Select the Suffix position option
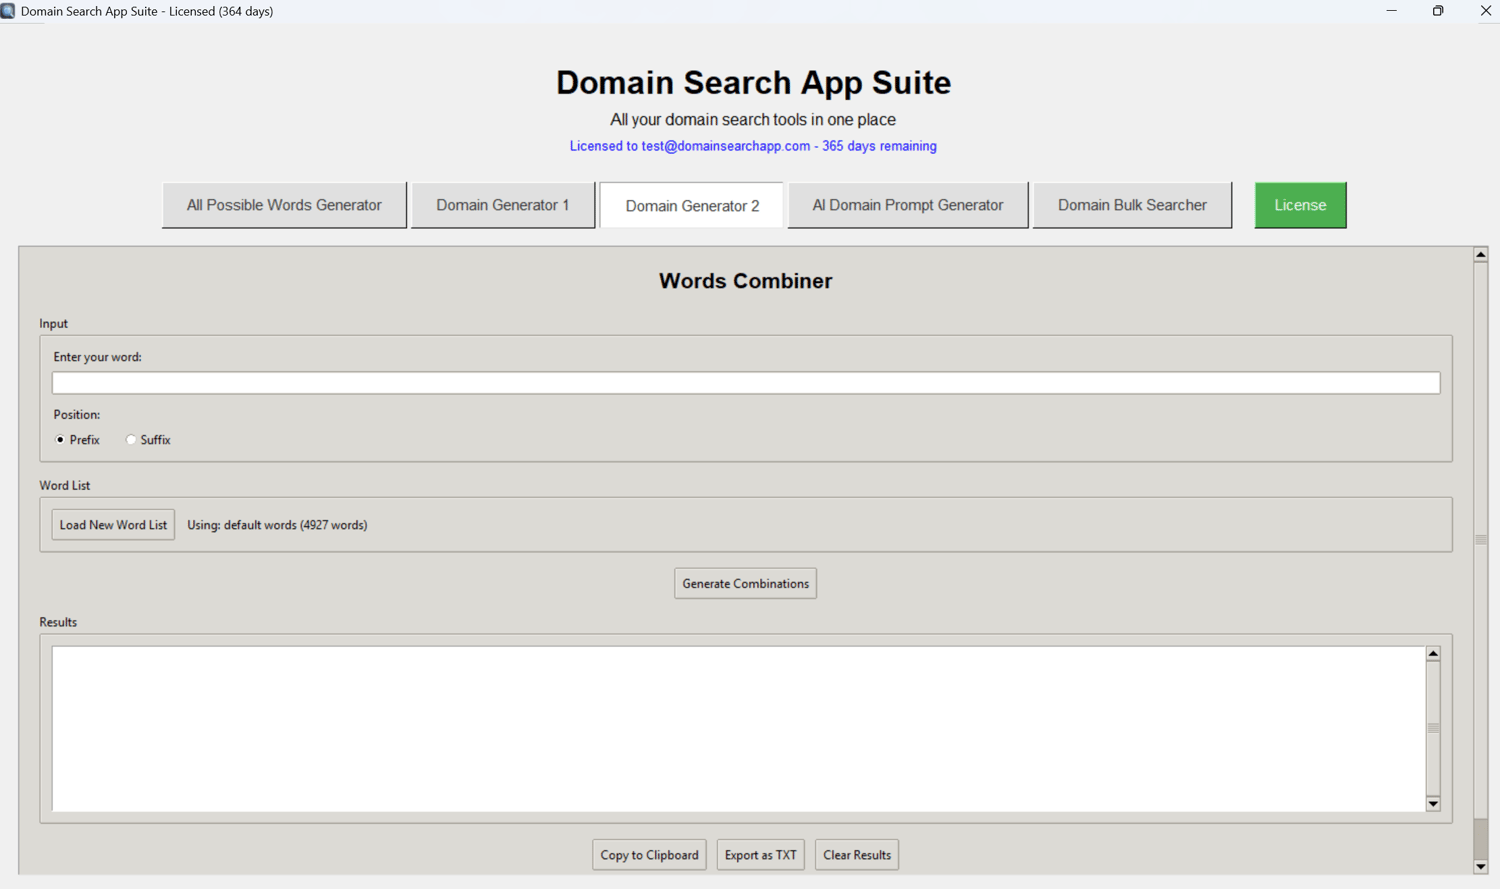The width and height of the screenshot is (1500, 889). click(131, 440)
